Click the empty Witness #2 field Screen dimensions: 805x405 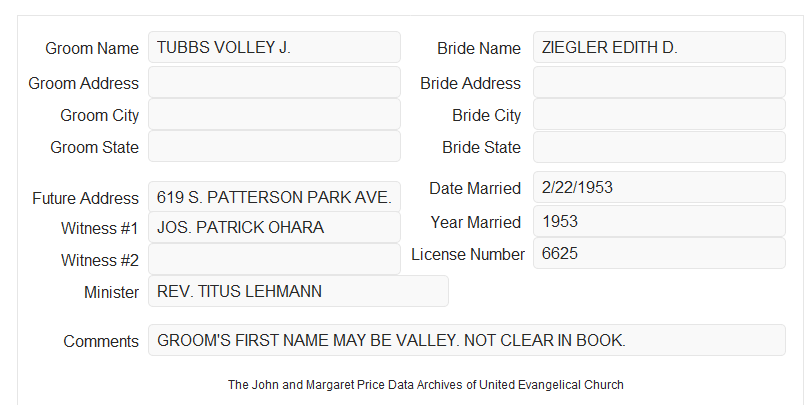click(x=274, y=259)
